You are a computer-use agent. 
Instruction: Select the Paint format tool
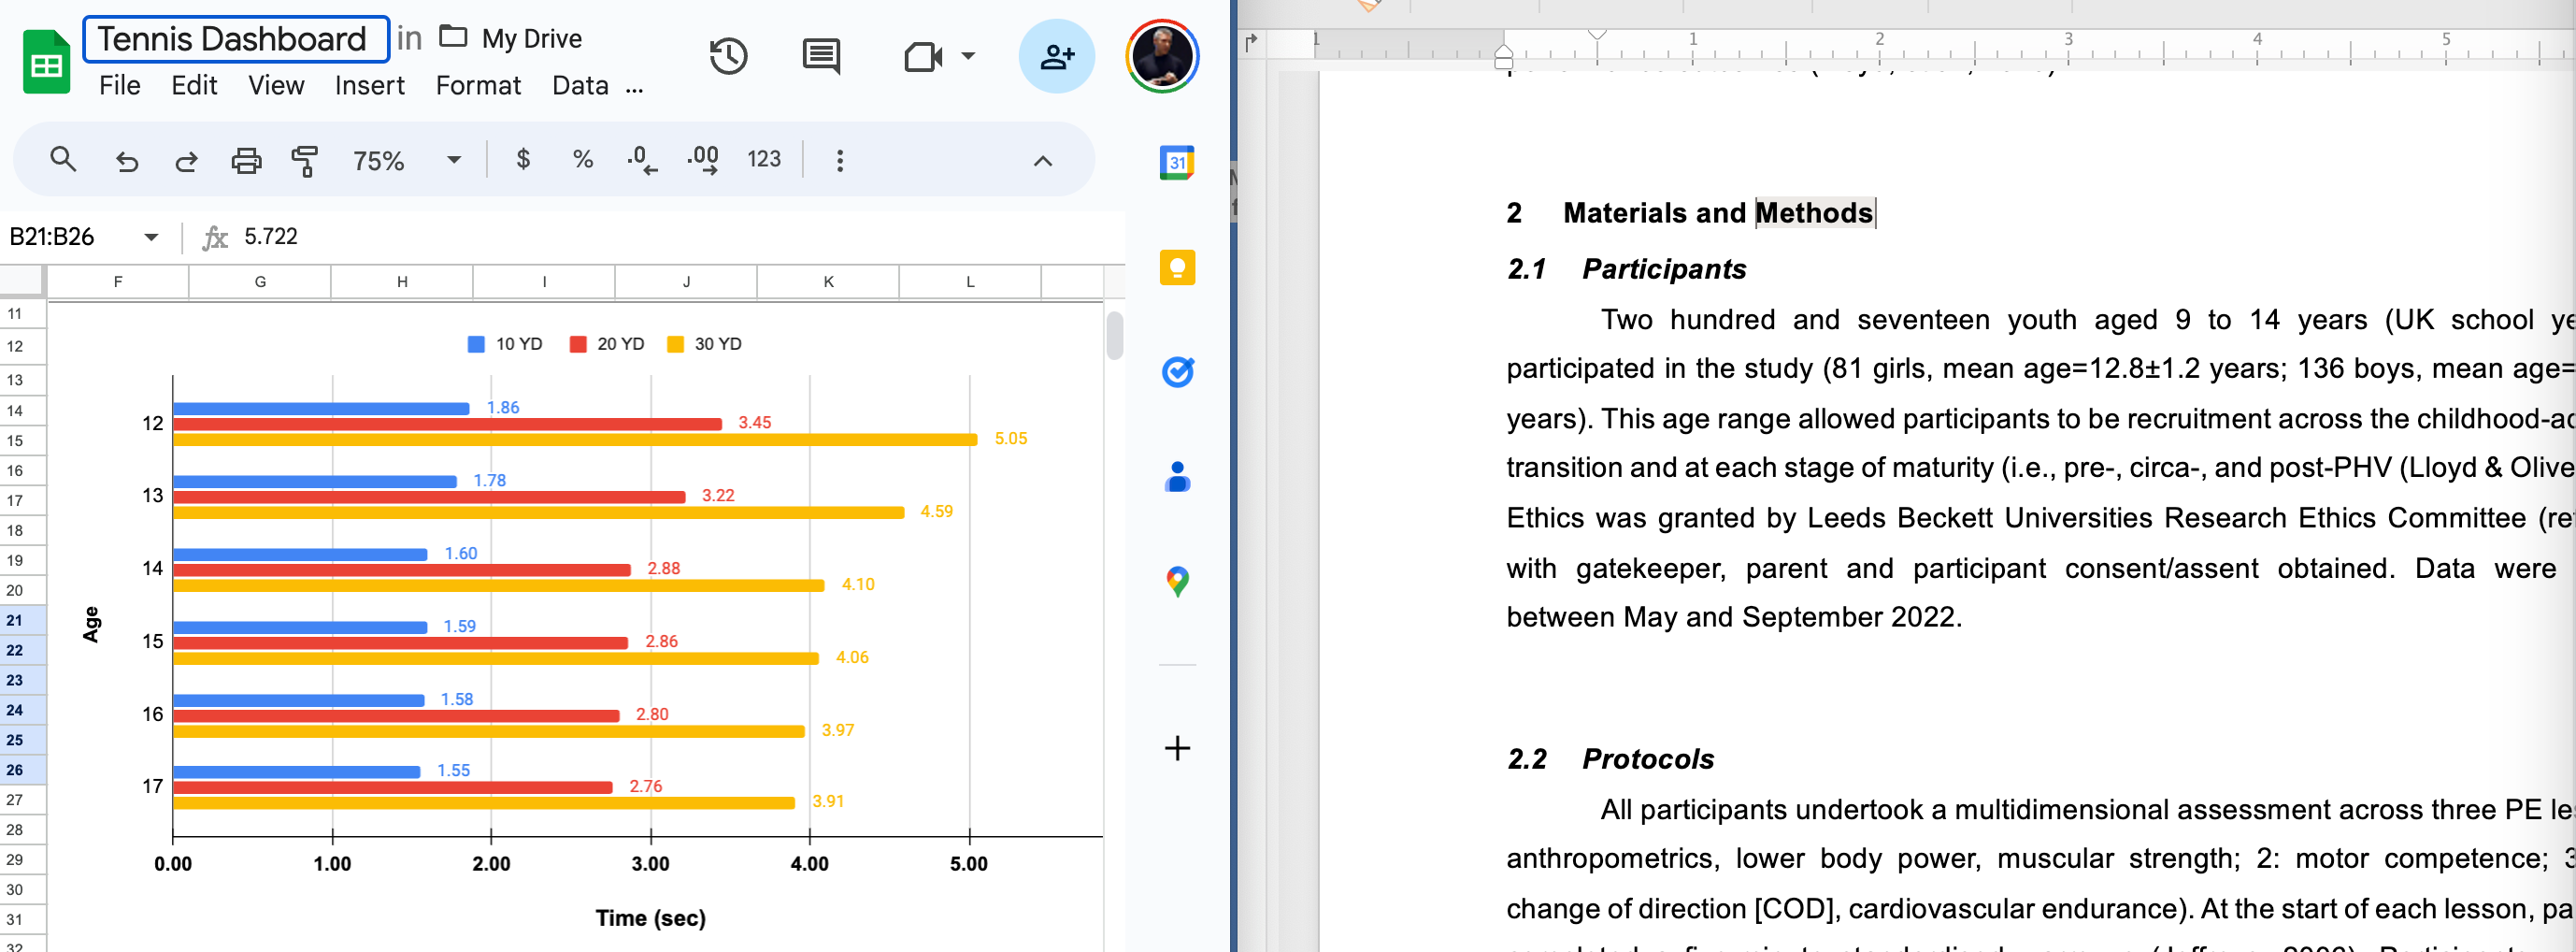304,160
